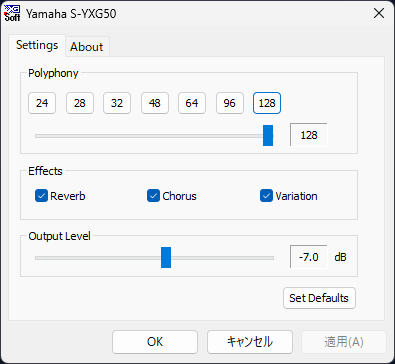Viewport: 395px width, 364px height.
Task: Disable the Chorus effect checkbox
Action: click(x=153, y=196)
